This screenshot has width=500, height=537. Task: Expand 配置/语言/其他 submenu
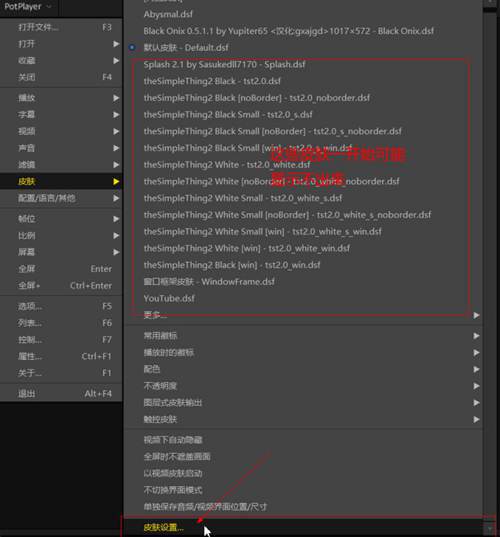(x=61, y=198)
